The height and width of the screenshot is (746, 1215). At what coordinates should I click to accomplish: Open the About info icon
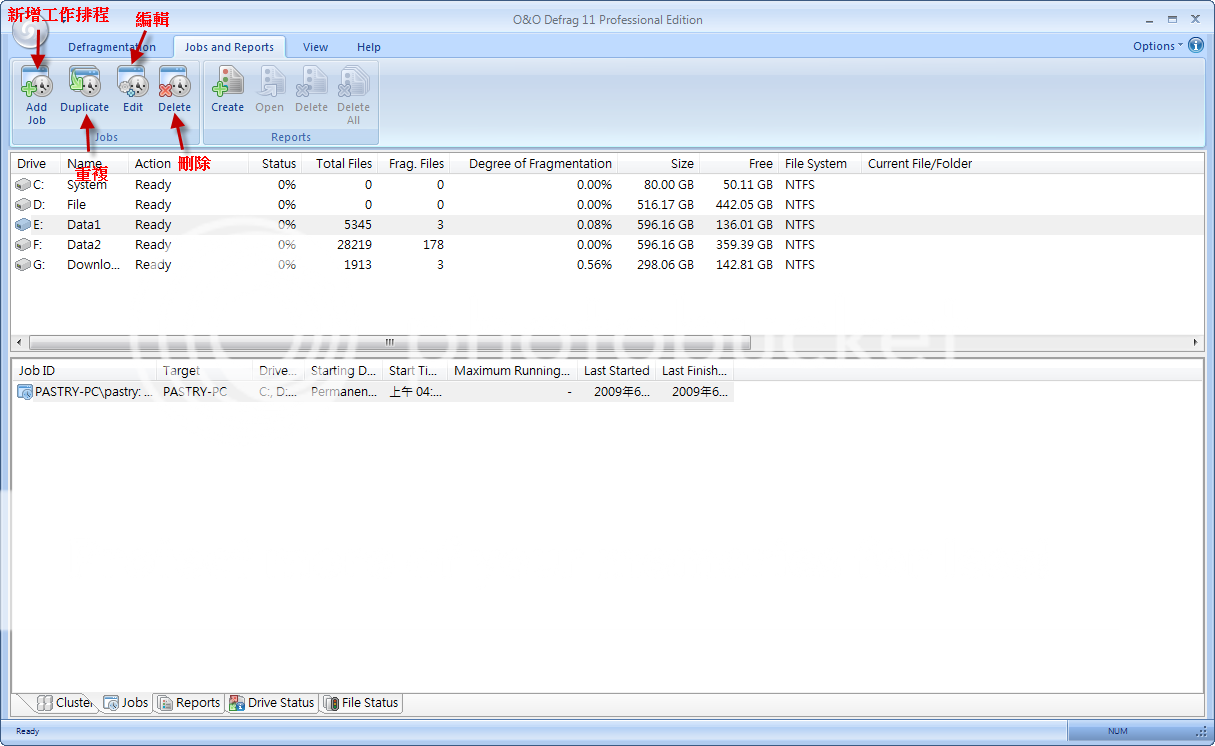(x=1196, y=46)
